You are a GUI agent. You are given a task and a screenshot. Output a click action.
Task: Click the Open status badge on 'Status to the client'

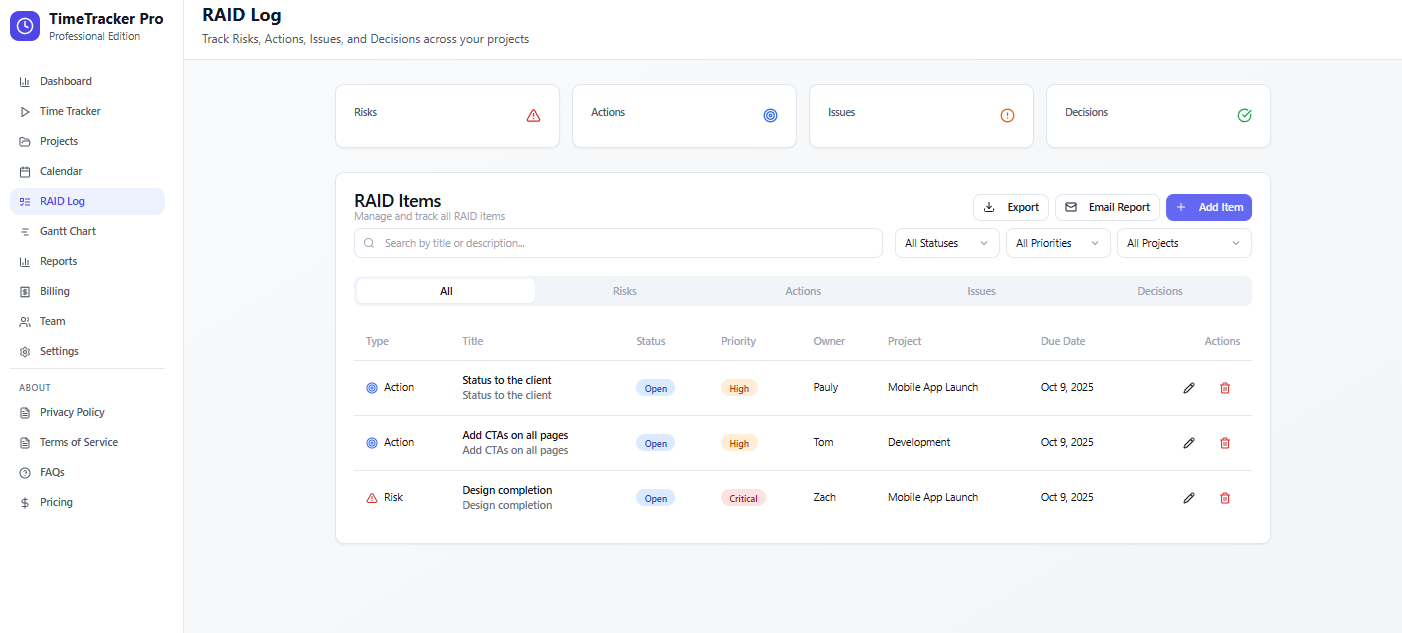[x=655, y=387]
